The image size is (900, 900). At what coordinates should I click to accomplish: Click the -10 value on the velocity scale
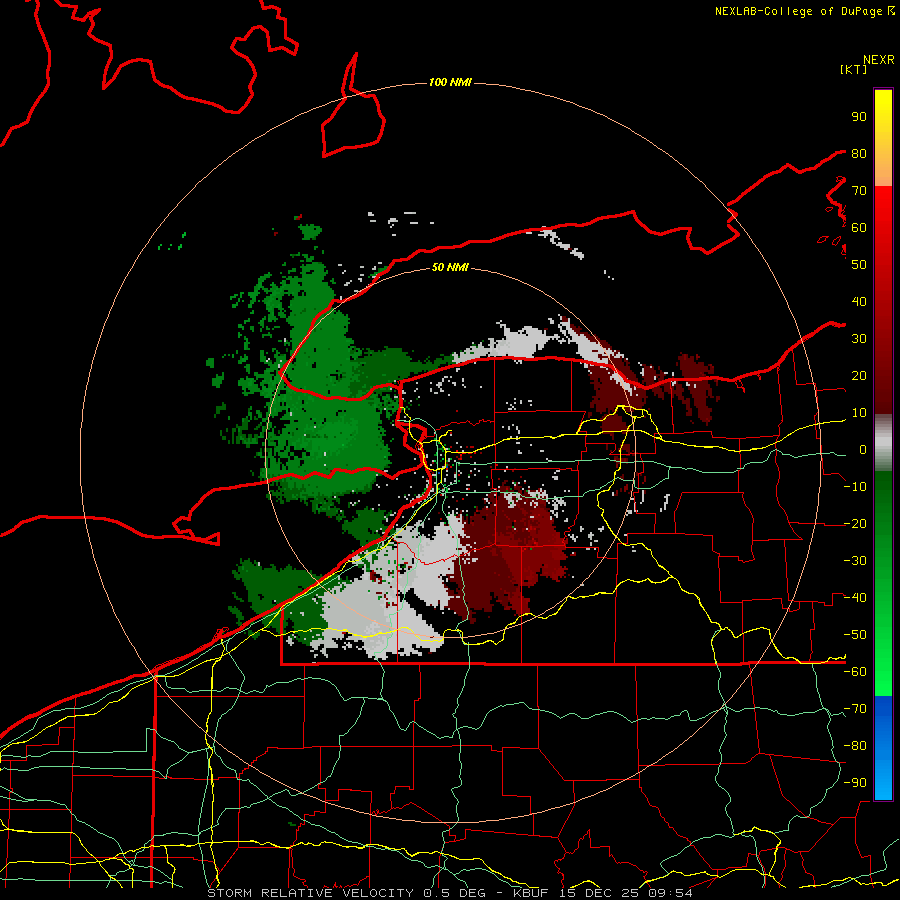point(855,487)
